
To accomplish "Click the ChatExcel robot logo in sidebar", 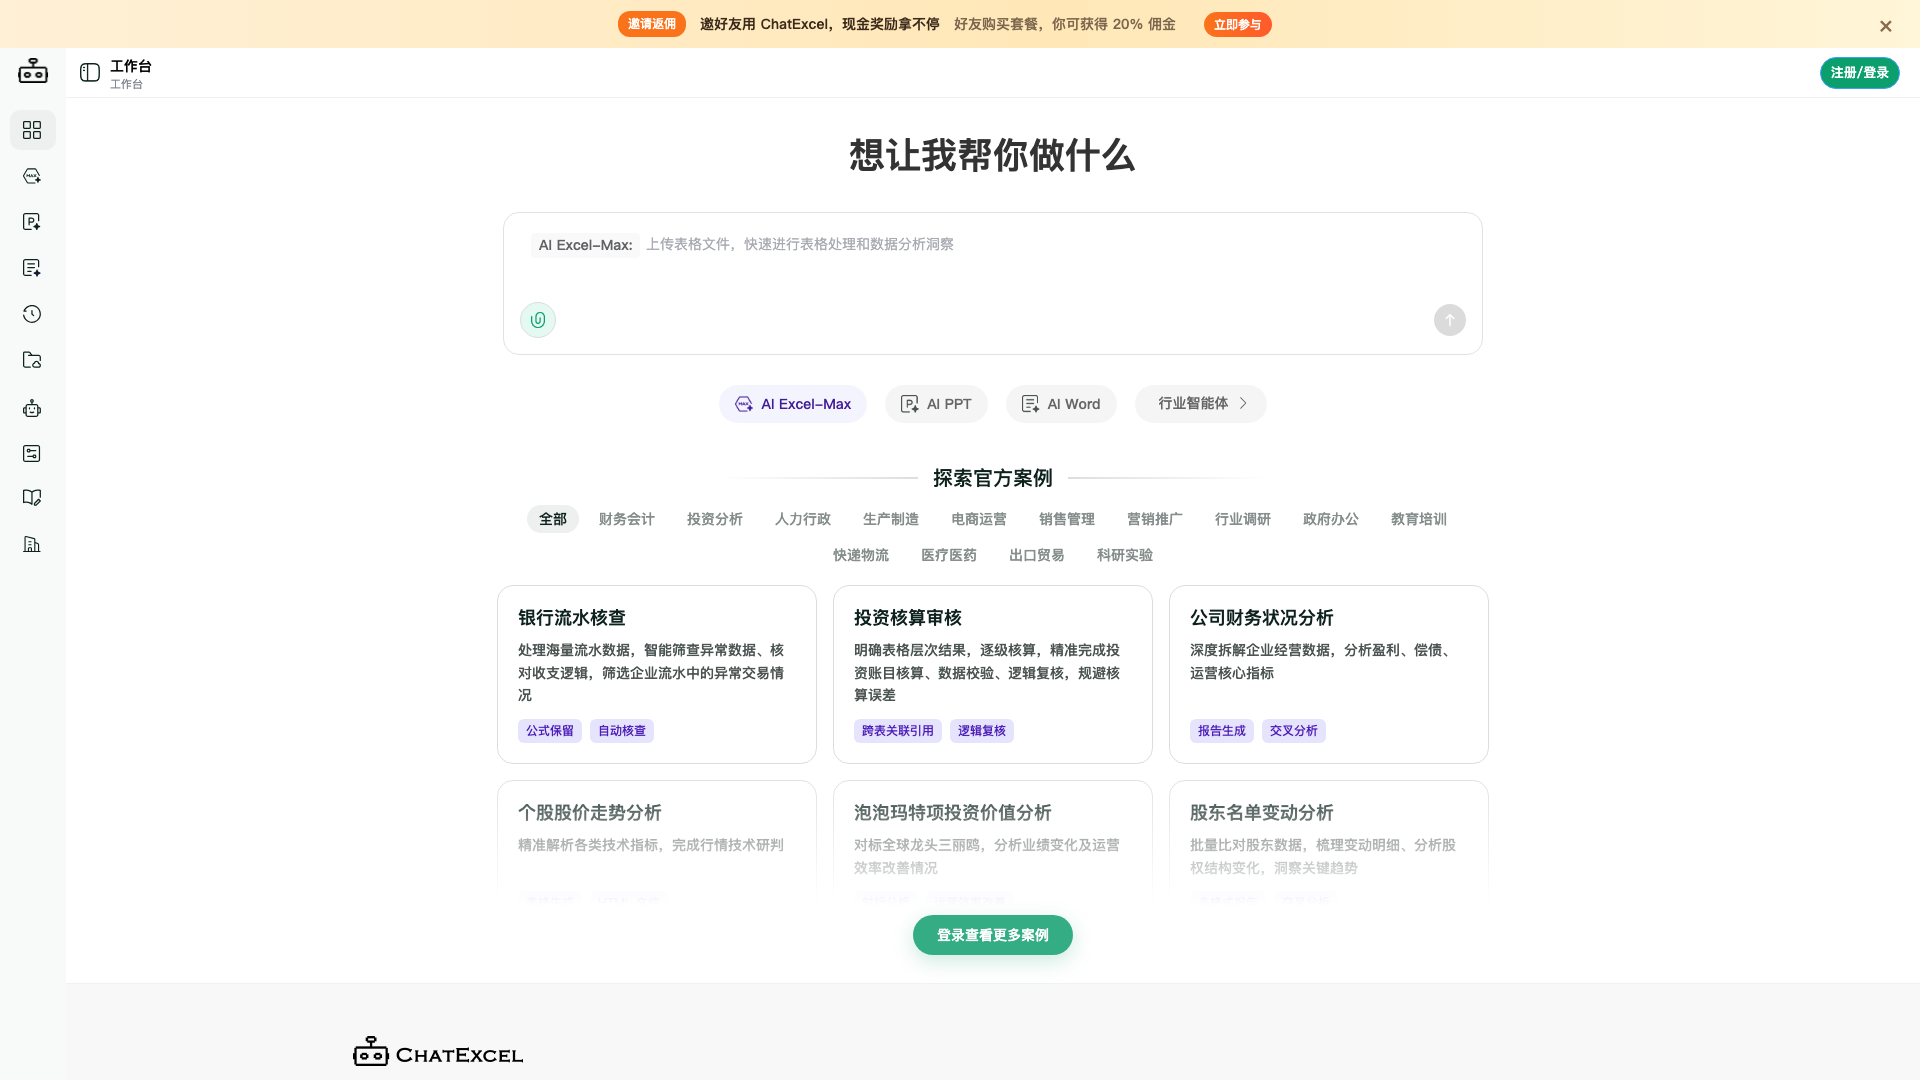I will pyautogui.click(x=33, y=71).
